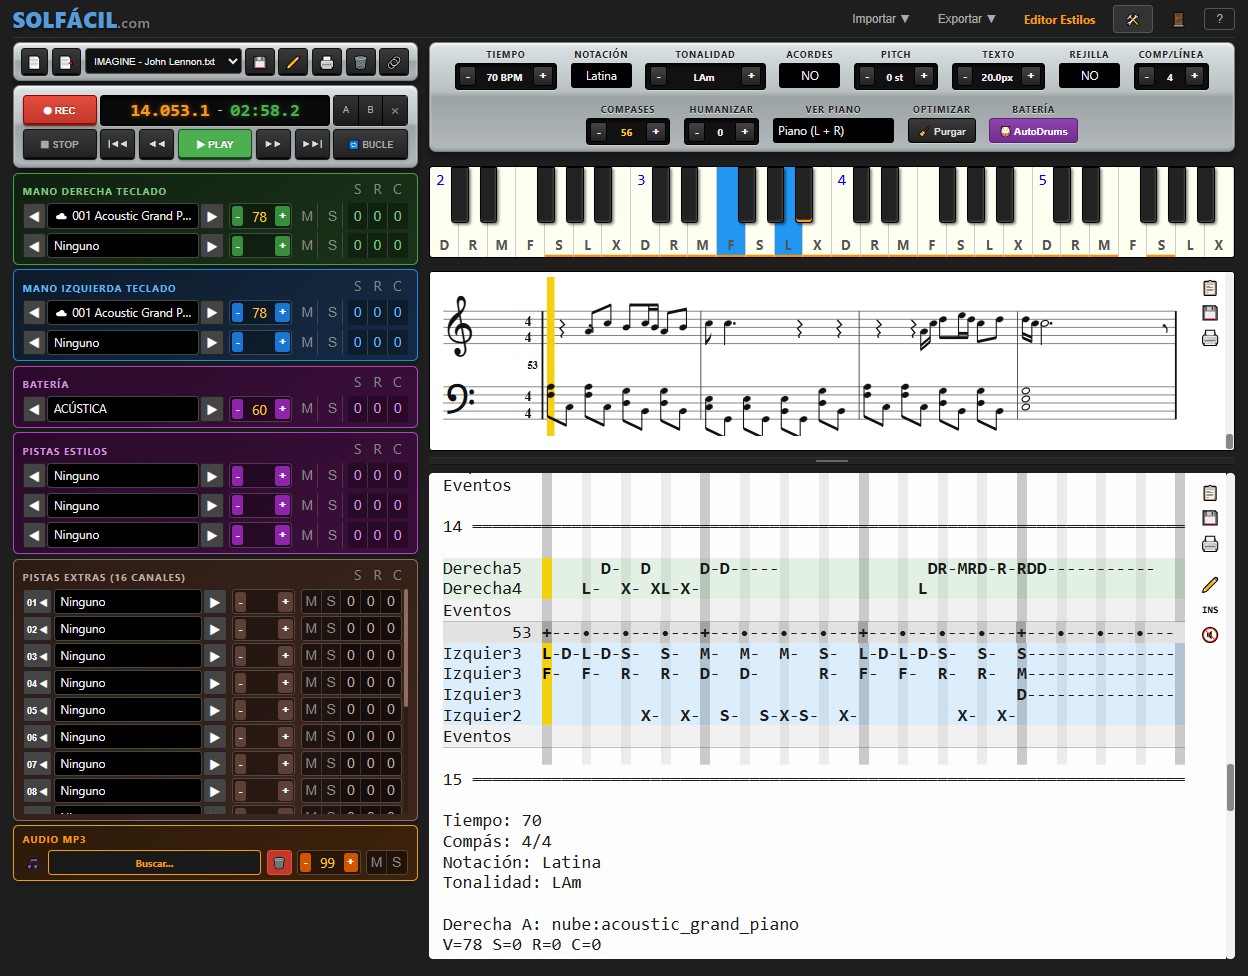Click the muted speaker icon in the tablature editor

tap(1210, 635)
